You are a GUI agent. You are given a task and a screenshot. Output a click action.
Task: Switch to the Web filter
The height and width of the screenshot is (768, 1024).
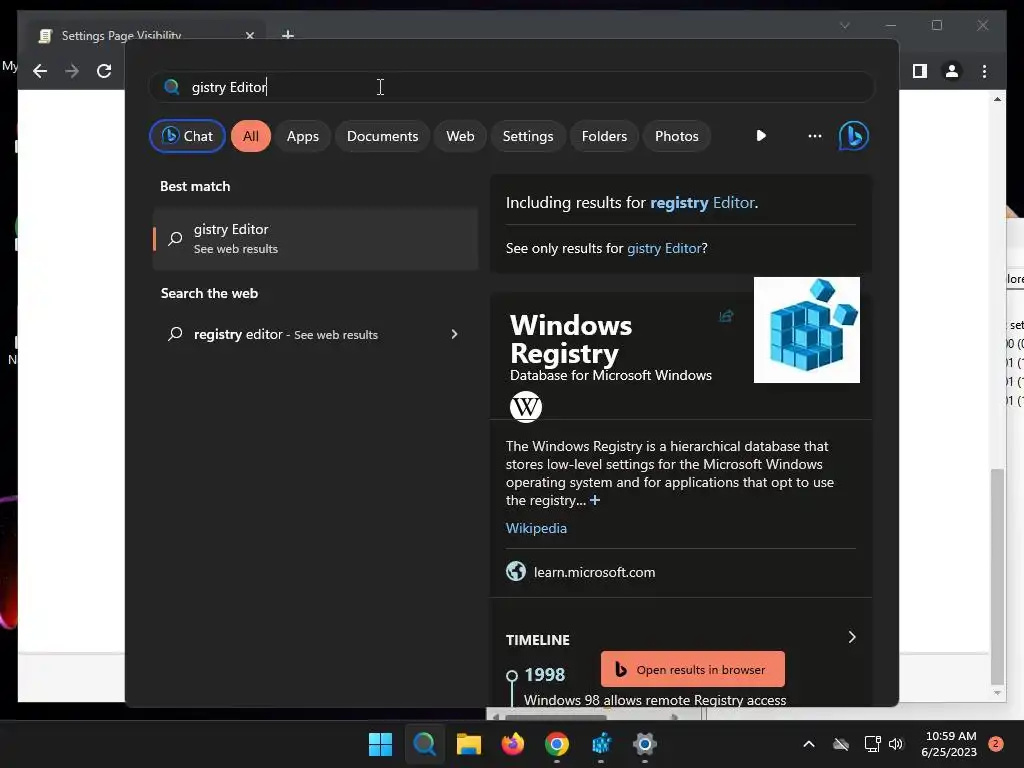[460, 136]
